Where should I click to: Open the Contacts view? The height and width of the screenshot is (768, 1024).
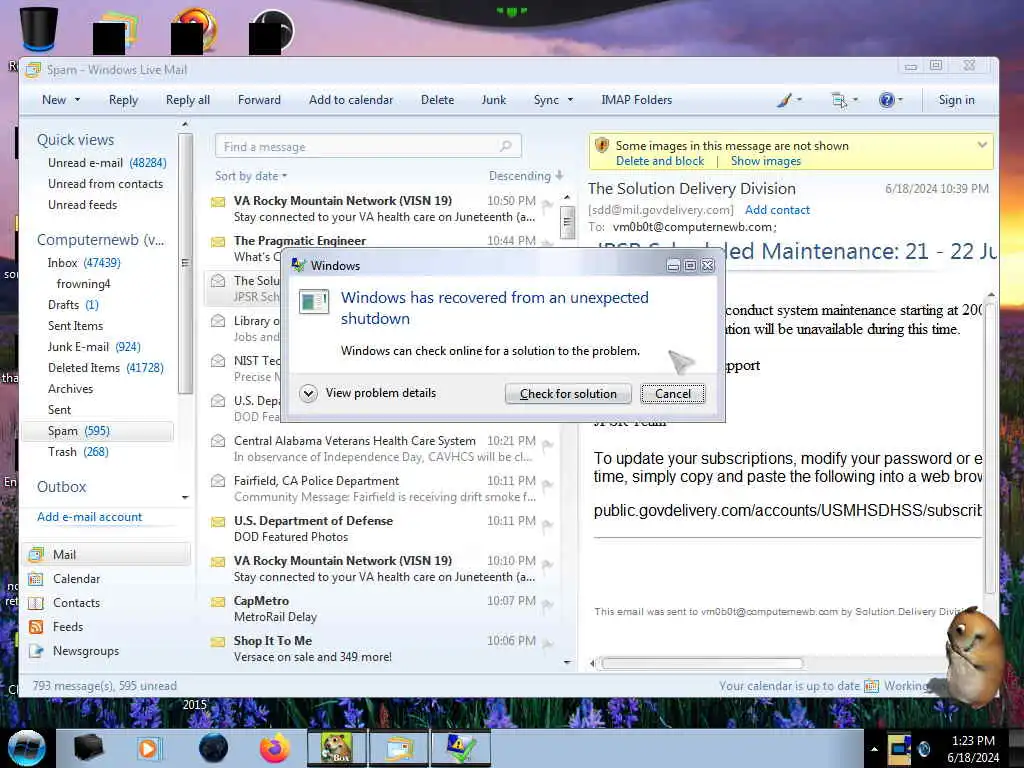coord(76,603)
